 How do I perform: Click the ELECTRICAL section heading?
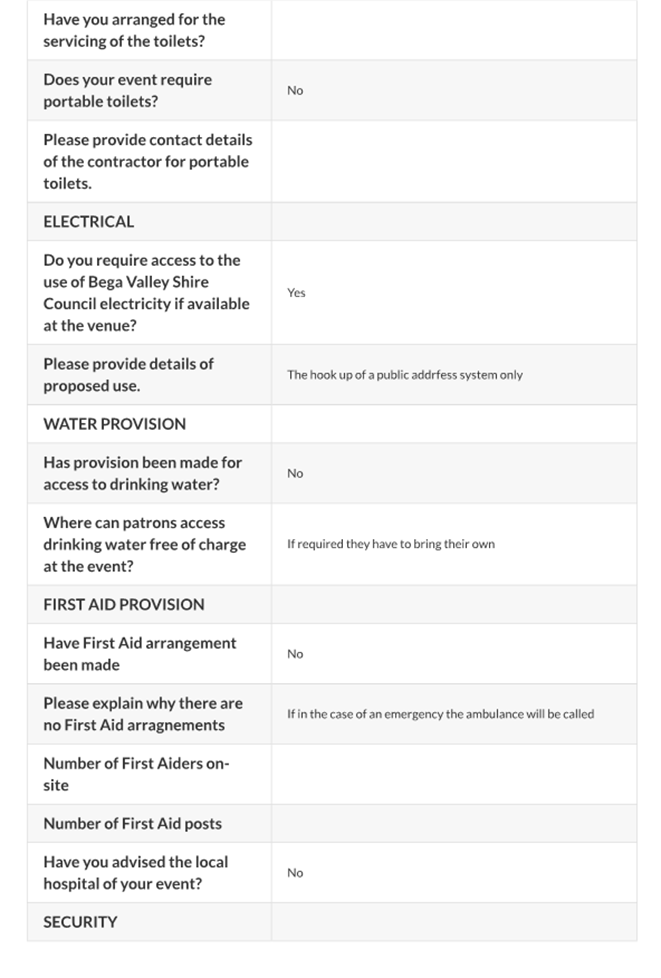tap(88, 222)
